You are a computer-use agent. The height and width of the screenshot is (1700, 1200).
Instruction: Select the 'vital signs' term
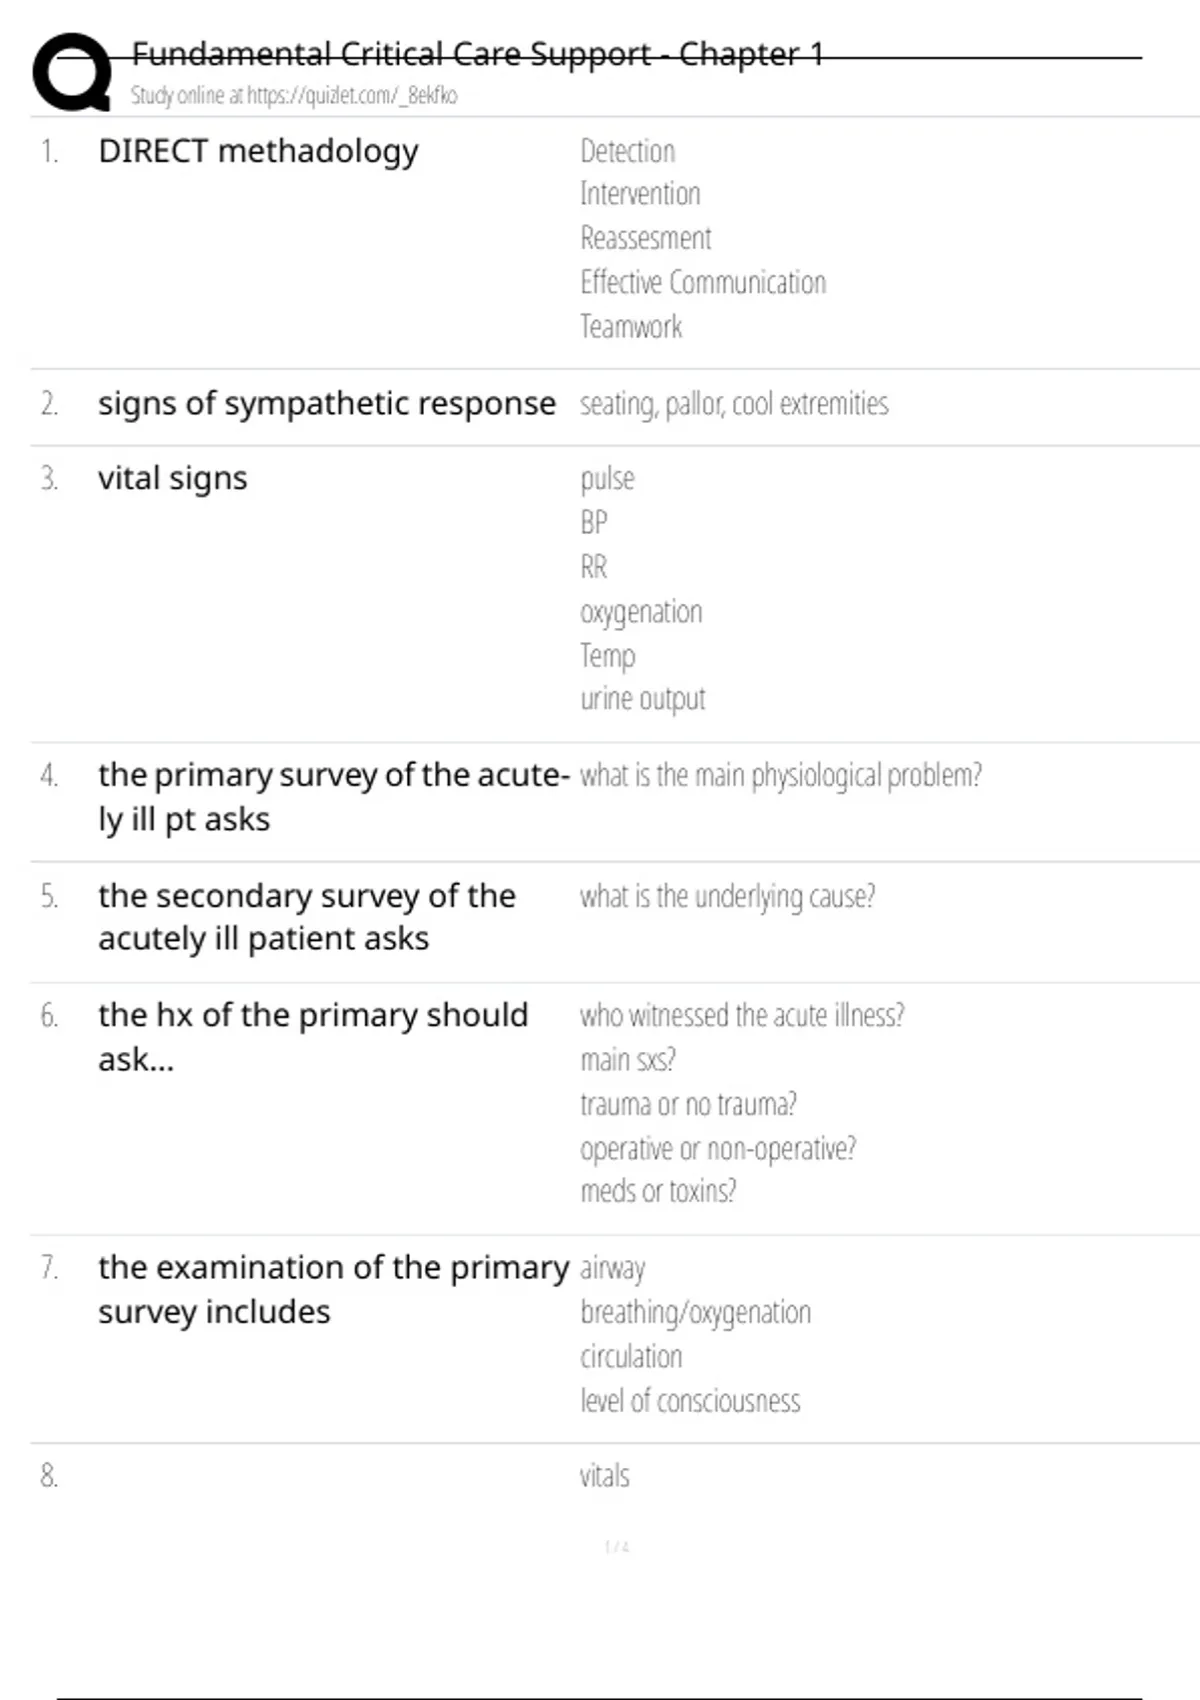[172, 478]
